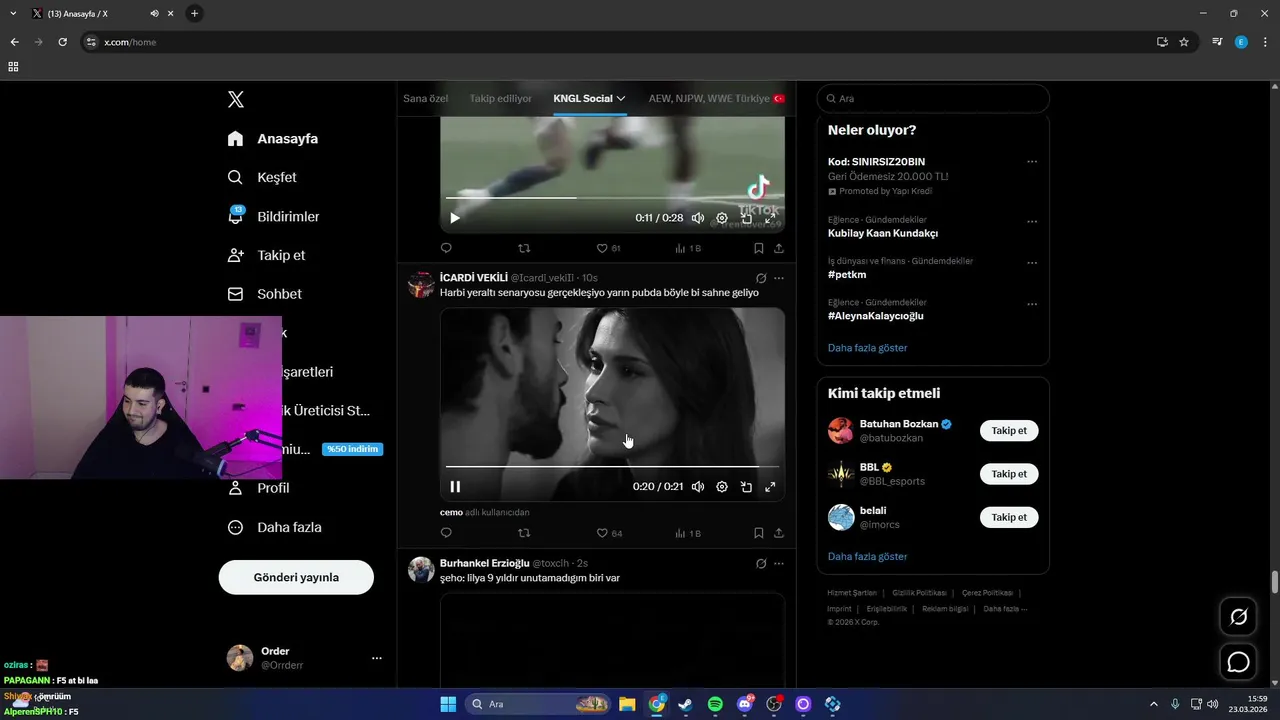1280x720 pixels.
Task: Play the TikTok football video
Action: point(455,218)
